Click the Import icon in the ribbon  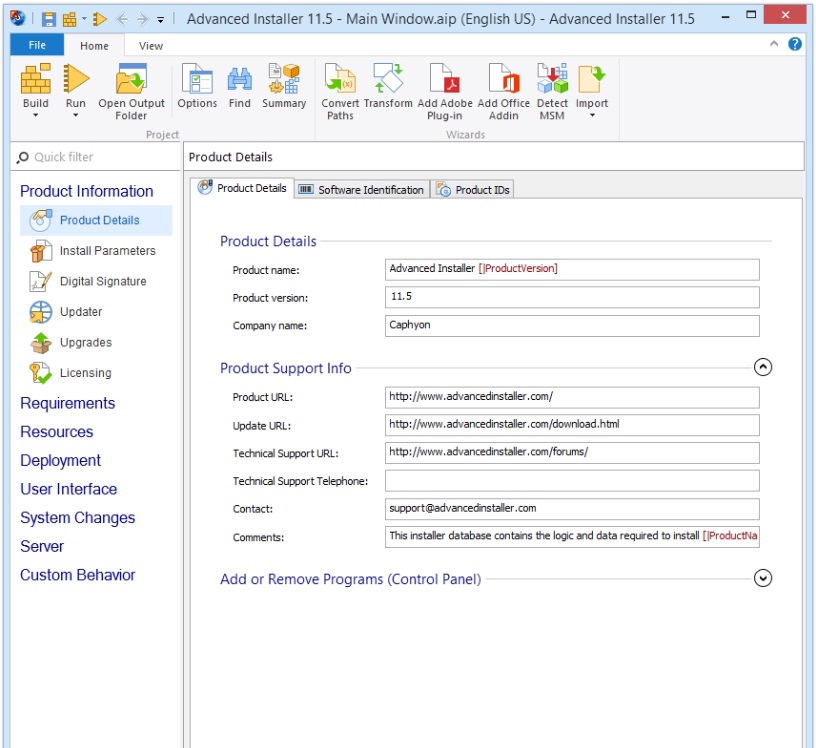click(592, 79)
